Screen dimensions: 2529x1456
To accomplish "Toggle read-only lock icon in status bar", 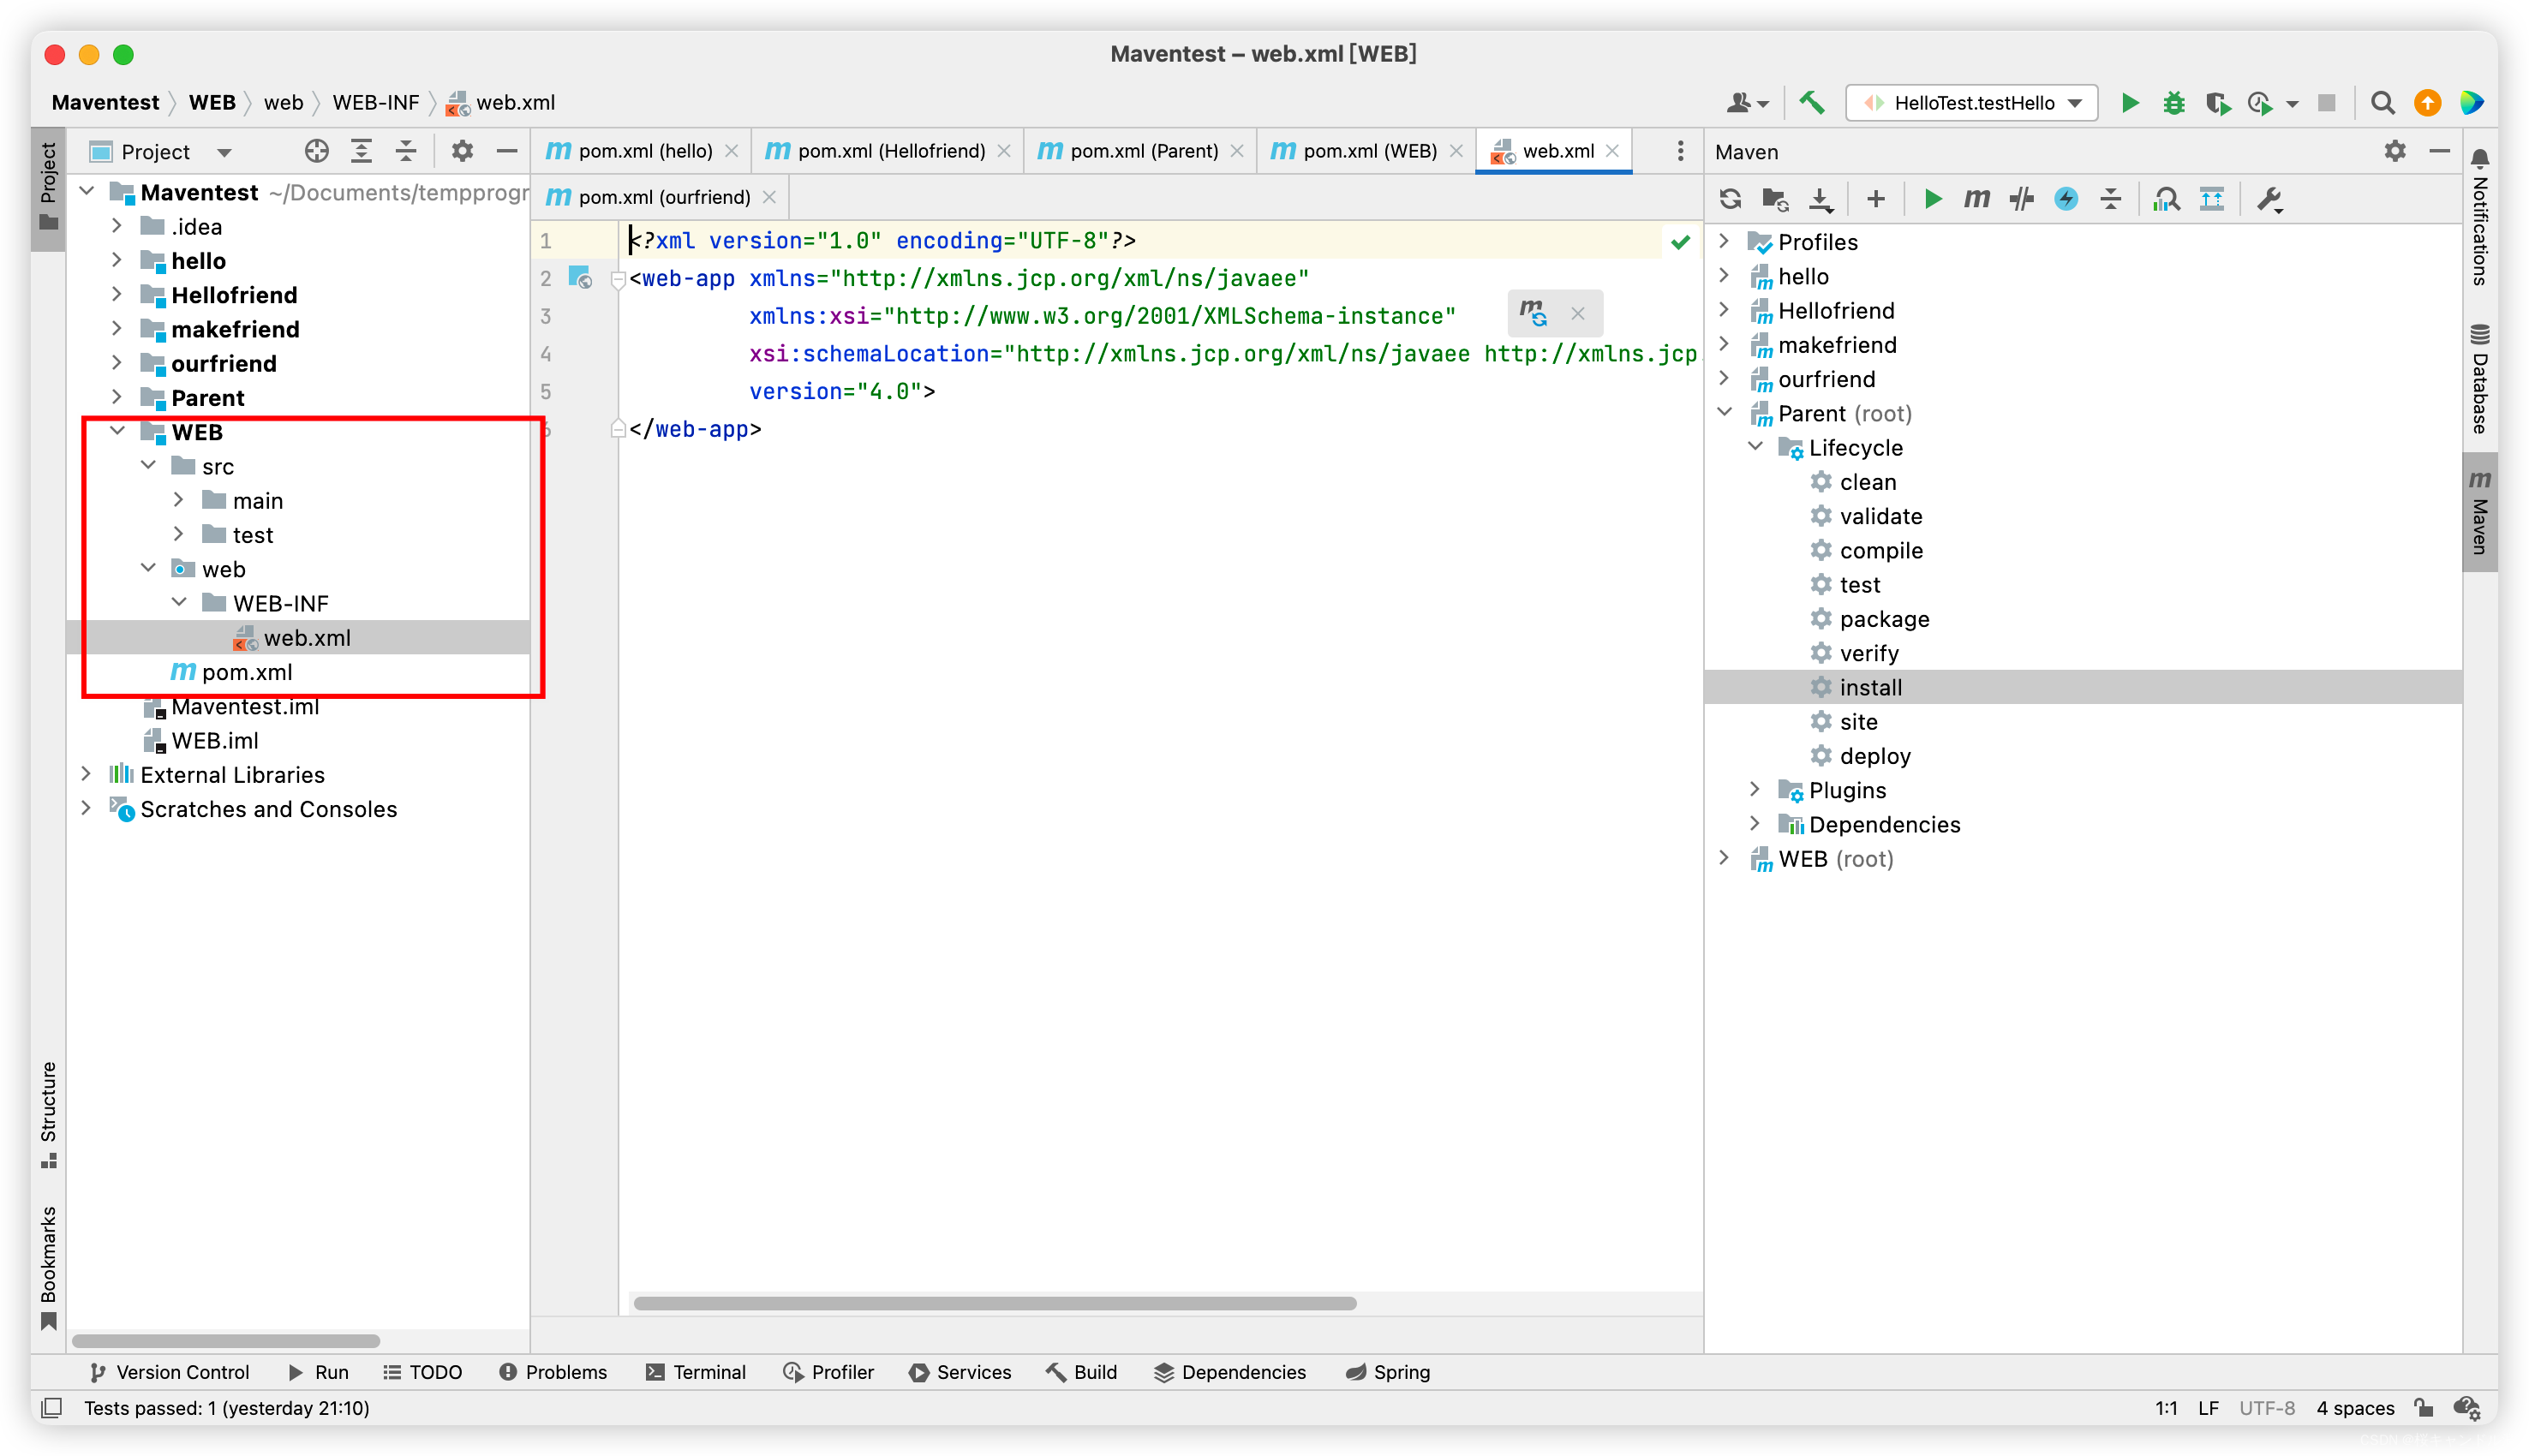I will click(2423, 1408).
